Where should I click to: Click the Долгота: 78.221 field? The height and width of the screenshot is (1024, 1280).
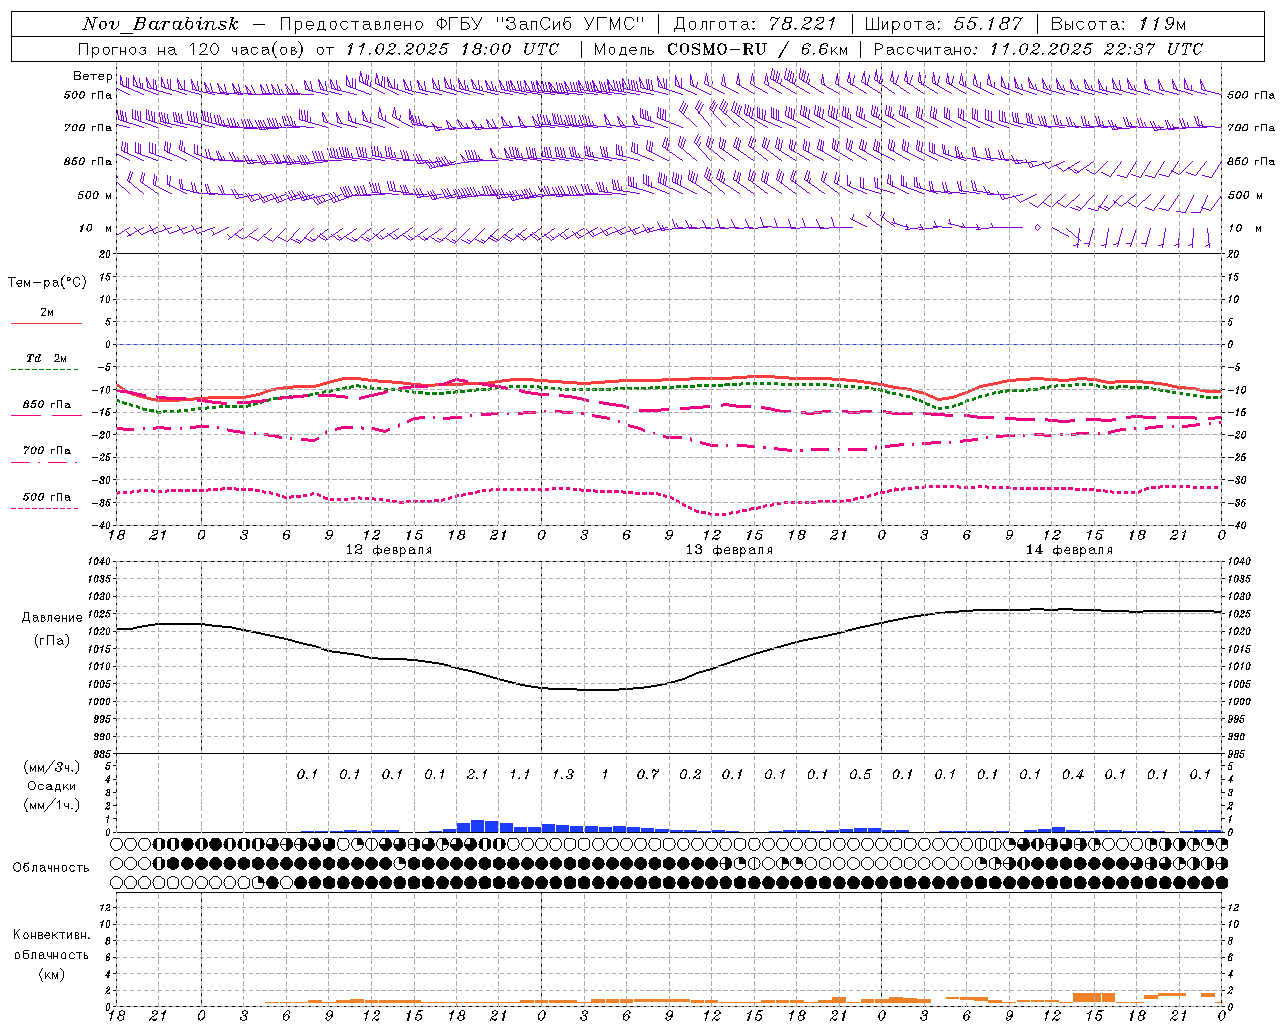(x=754, y=24)
